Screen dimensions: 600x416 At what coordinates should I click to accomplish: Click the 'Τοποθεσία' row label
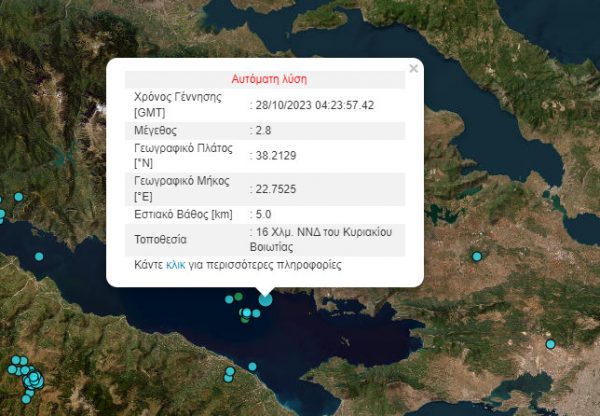[x=162, y=240]
